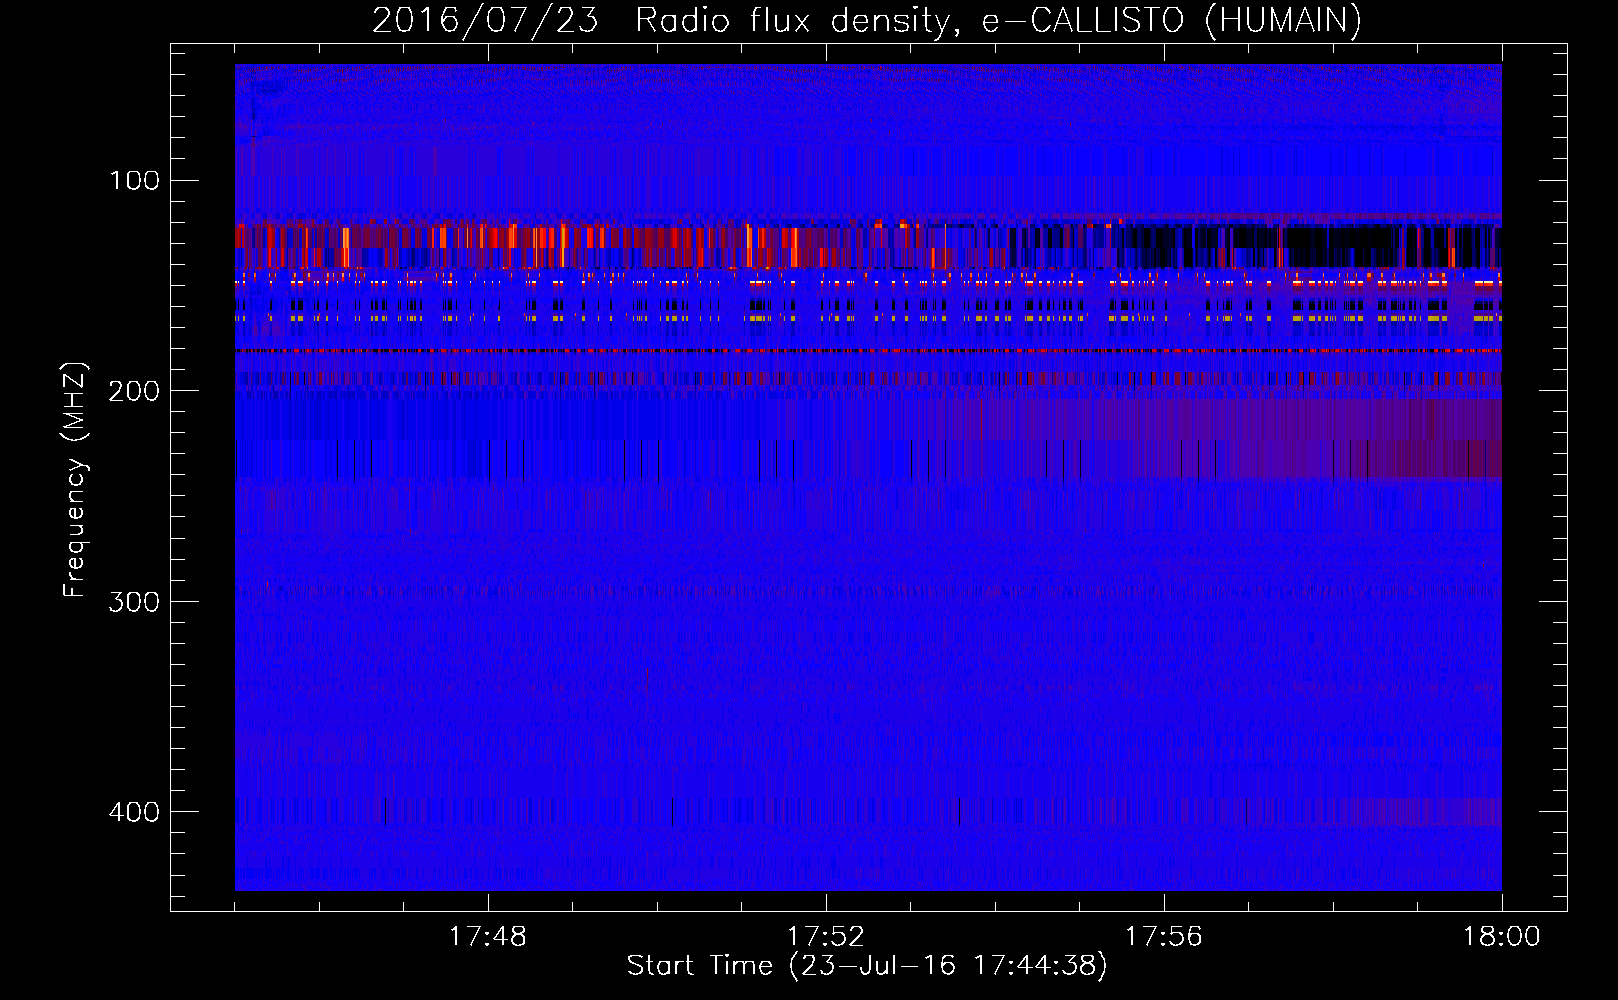Click the 200 frequency axis label
The width and height of the screenshot is (1618, 1000).
(x=134, y=391)
